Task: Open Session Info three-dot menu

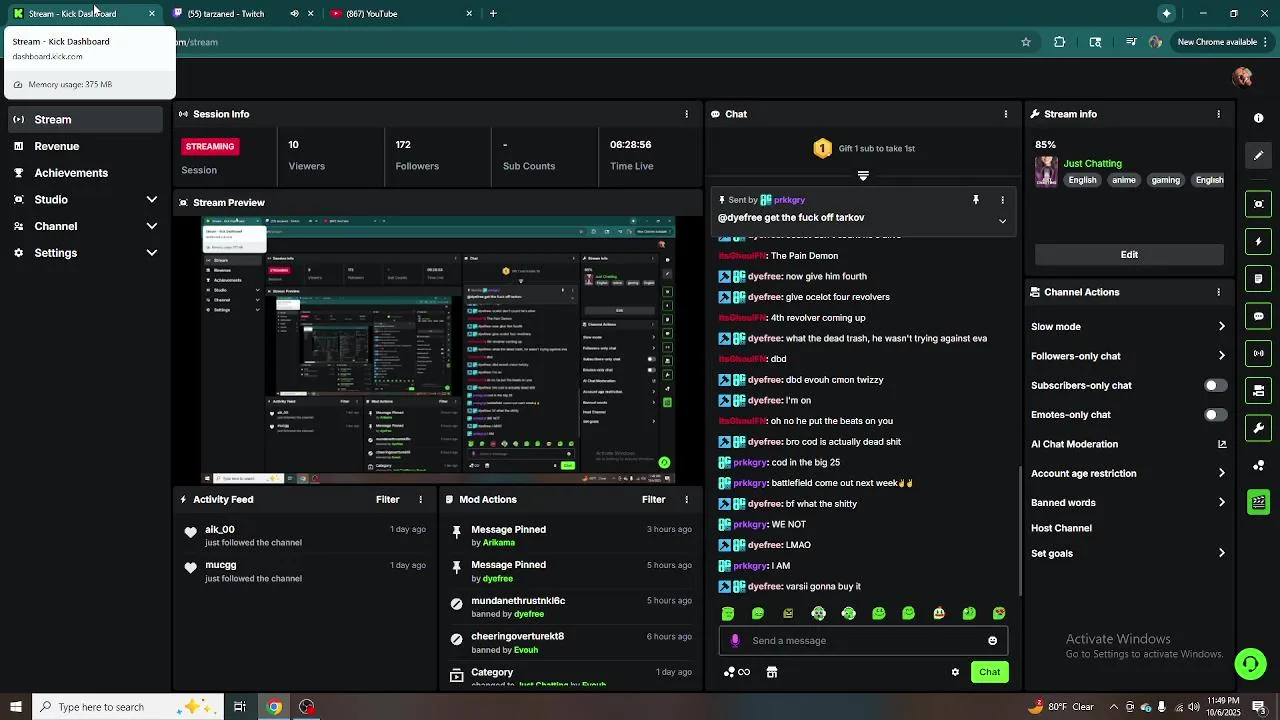Action: (686, 114)
